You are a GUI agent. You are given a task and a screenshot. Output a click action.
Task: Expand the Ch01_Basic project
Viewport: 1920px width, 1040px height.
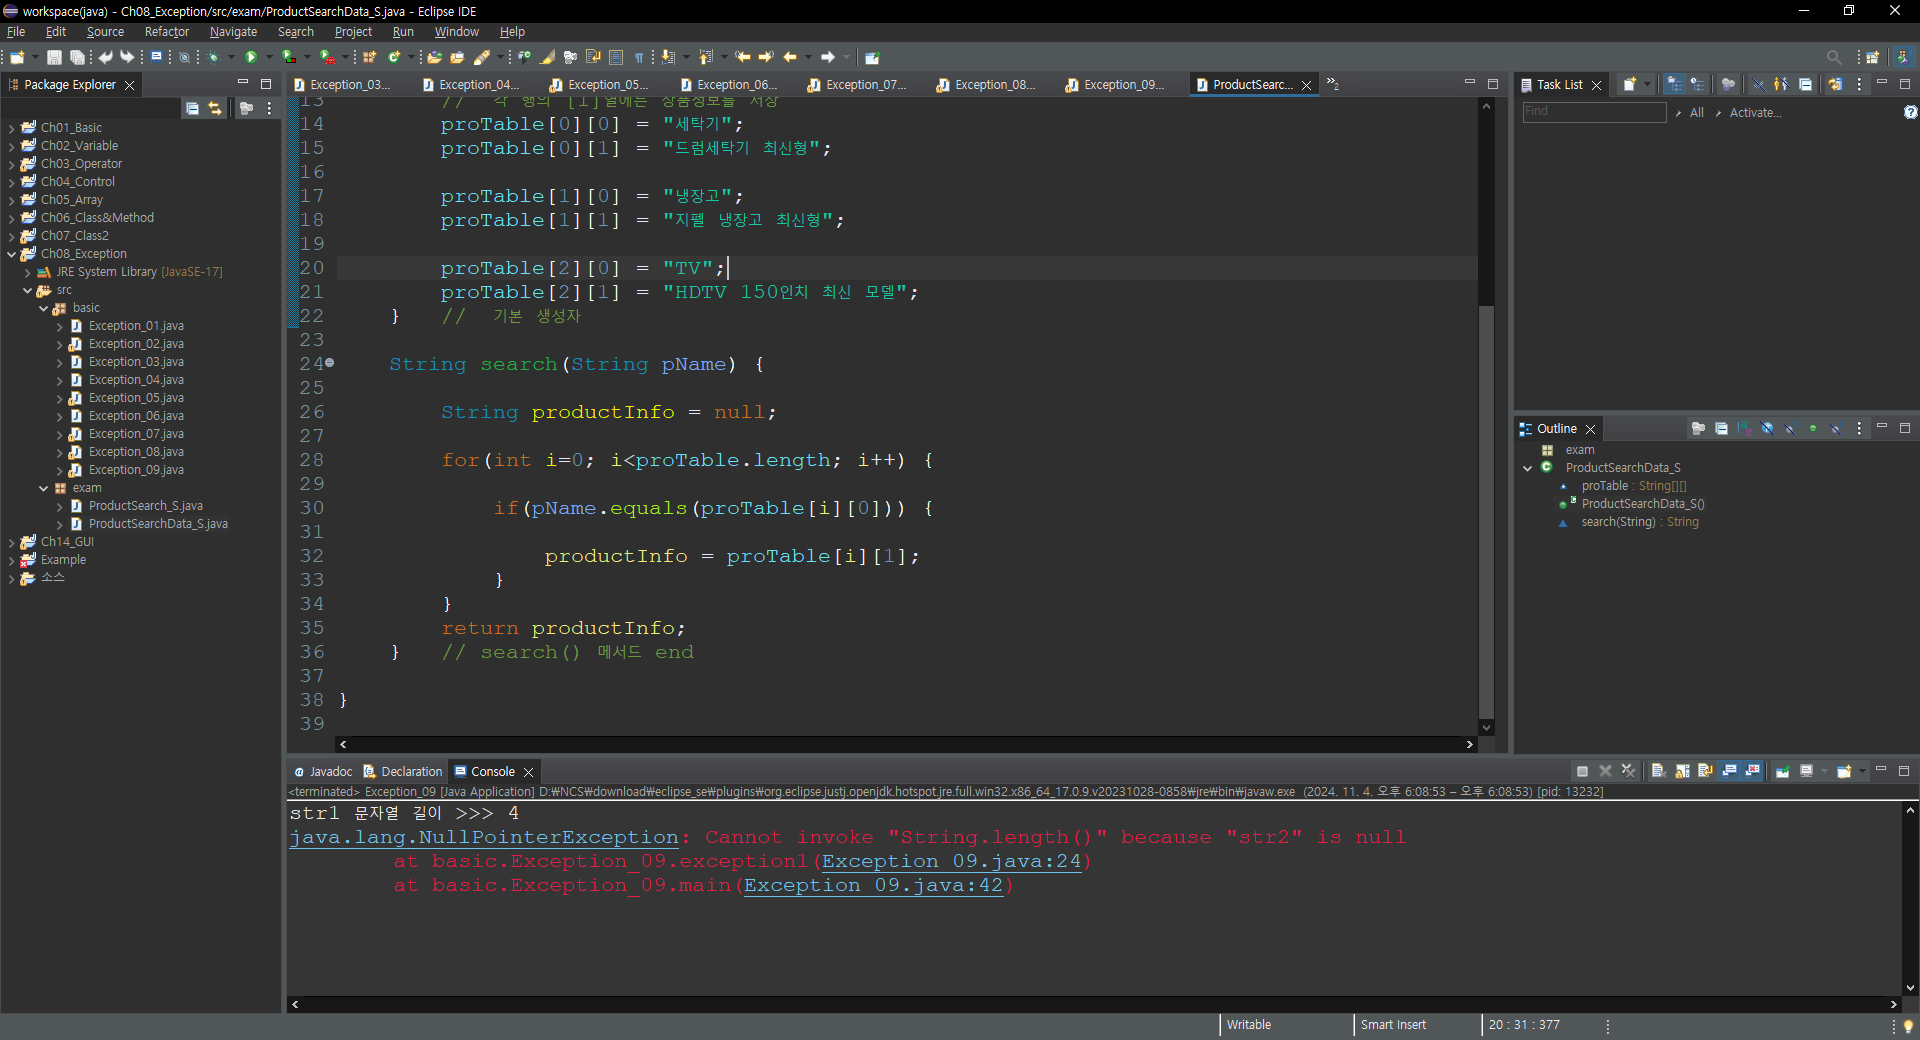coord(11,128)
